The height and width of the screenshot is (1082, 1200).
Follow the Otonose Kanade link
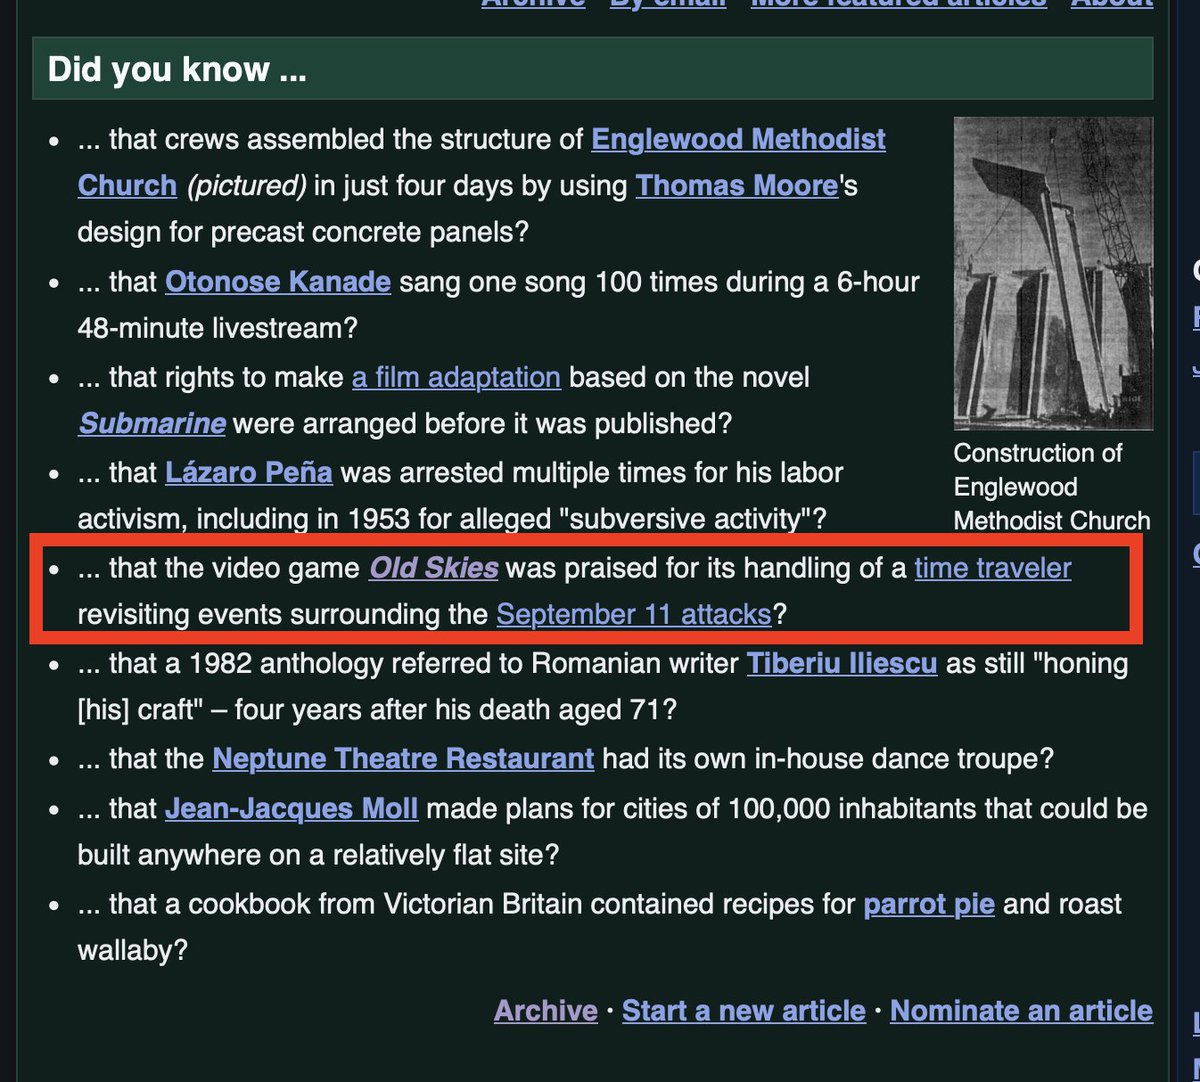tap(278, 282)
